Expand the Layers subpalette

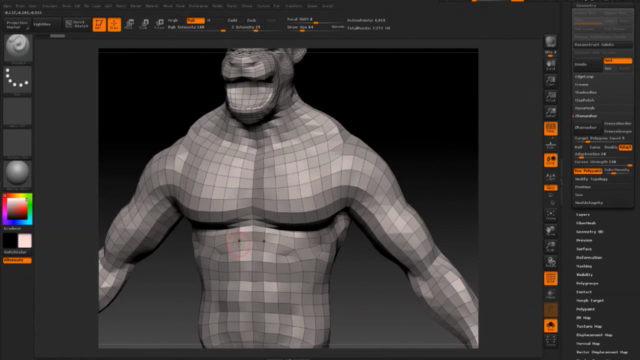click(583, 215)
